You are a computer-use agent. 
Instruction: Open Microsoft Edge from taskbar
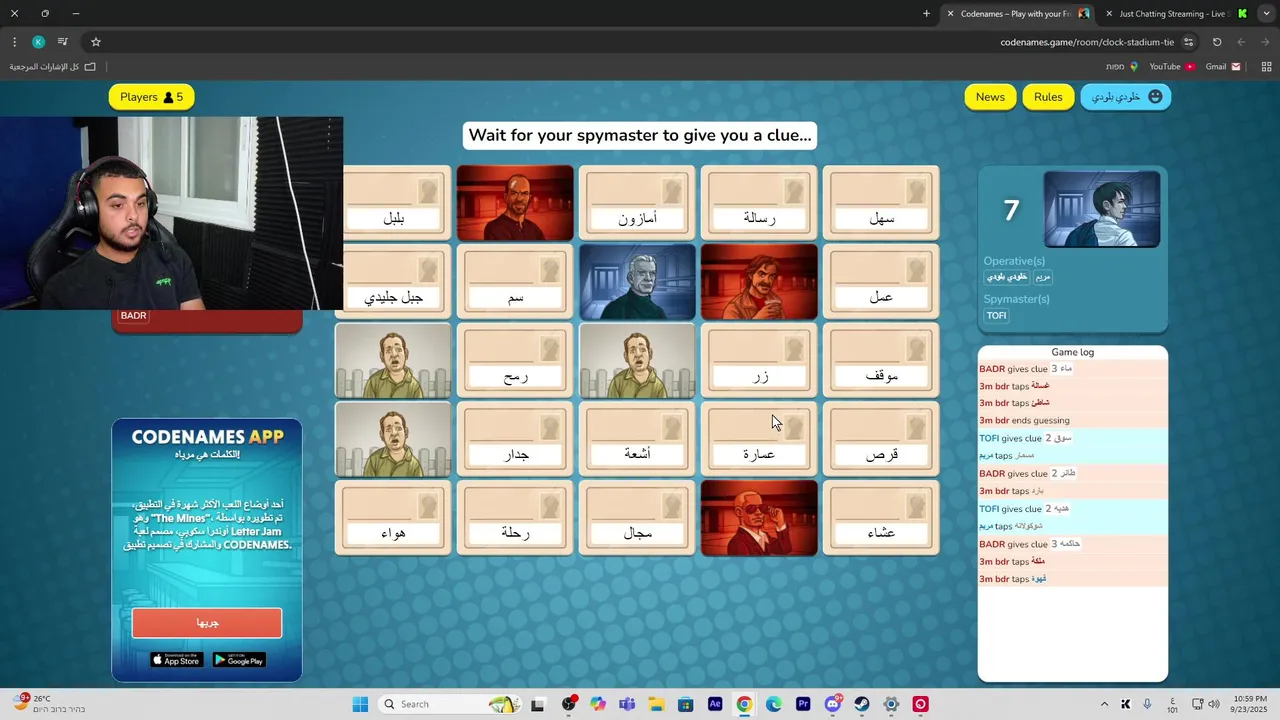(774, 704)
